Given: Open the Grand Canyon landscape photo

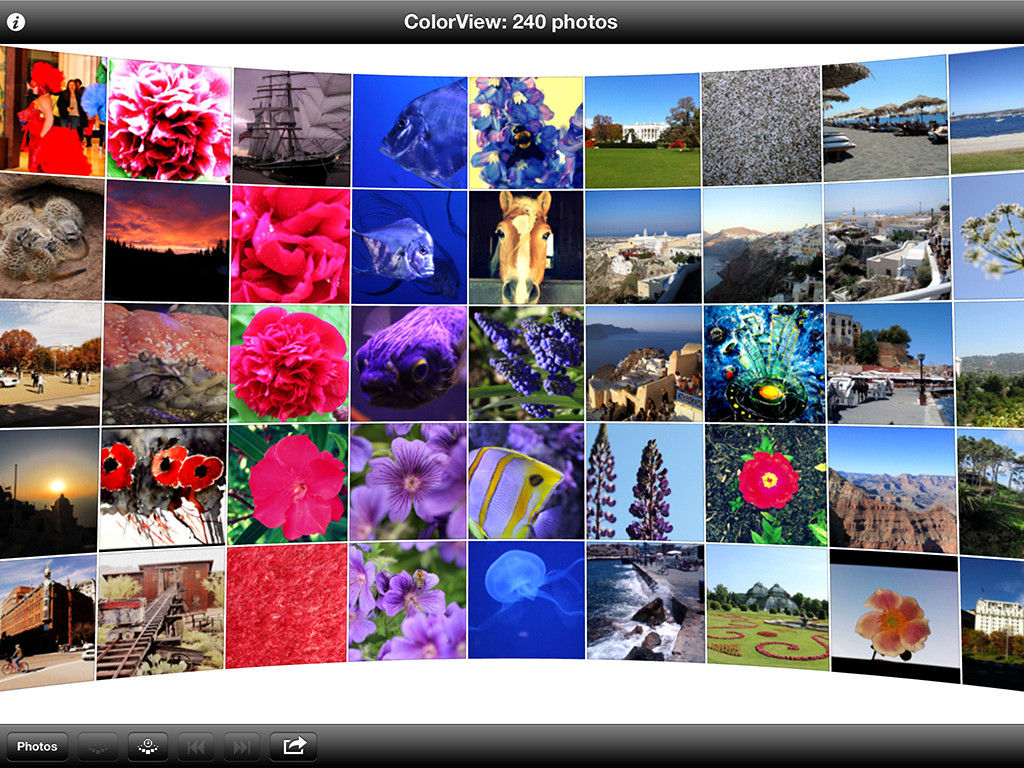Looking at the screenshot, I should pyautogui.click(x=892, y=490).
